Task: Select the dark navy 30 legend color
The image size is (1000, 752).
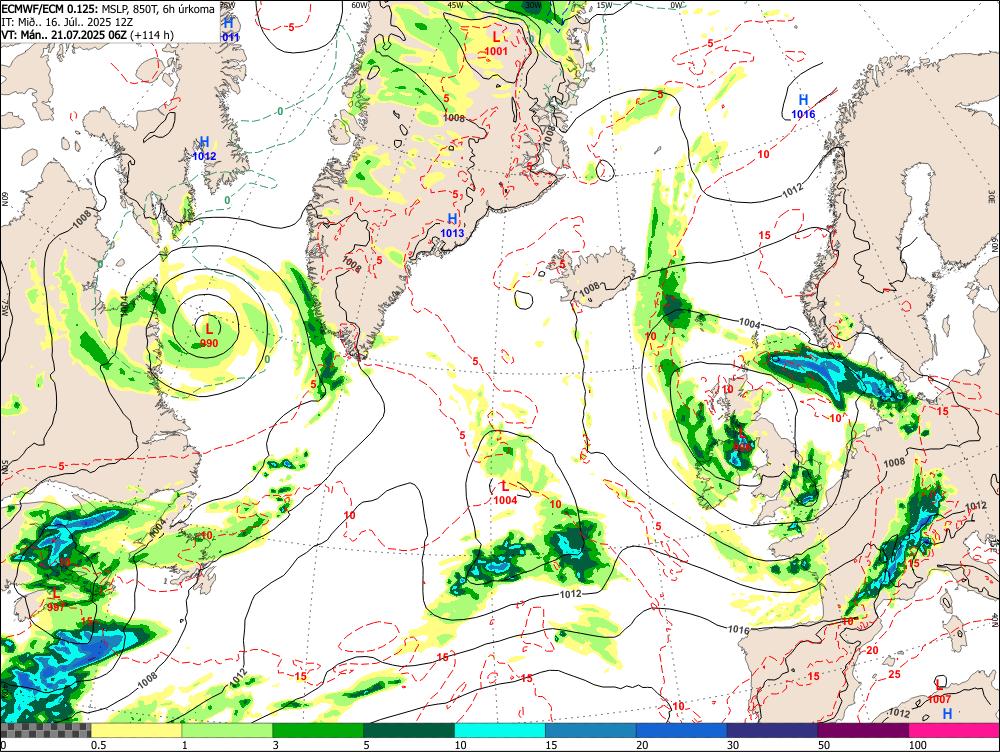Action: 772,730
